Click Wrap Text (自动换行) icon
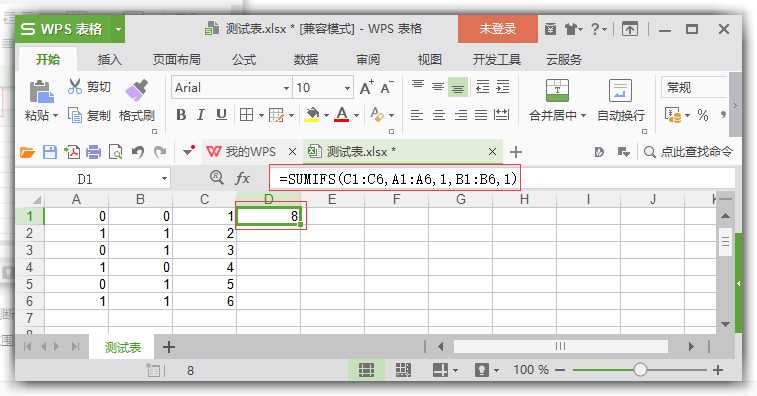Screen dimensions: 757x396 pos(620,91)
